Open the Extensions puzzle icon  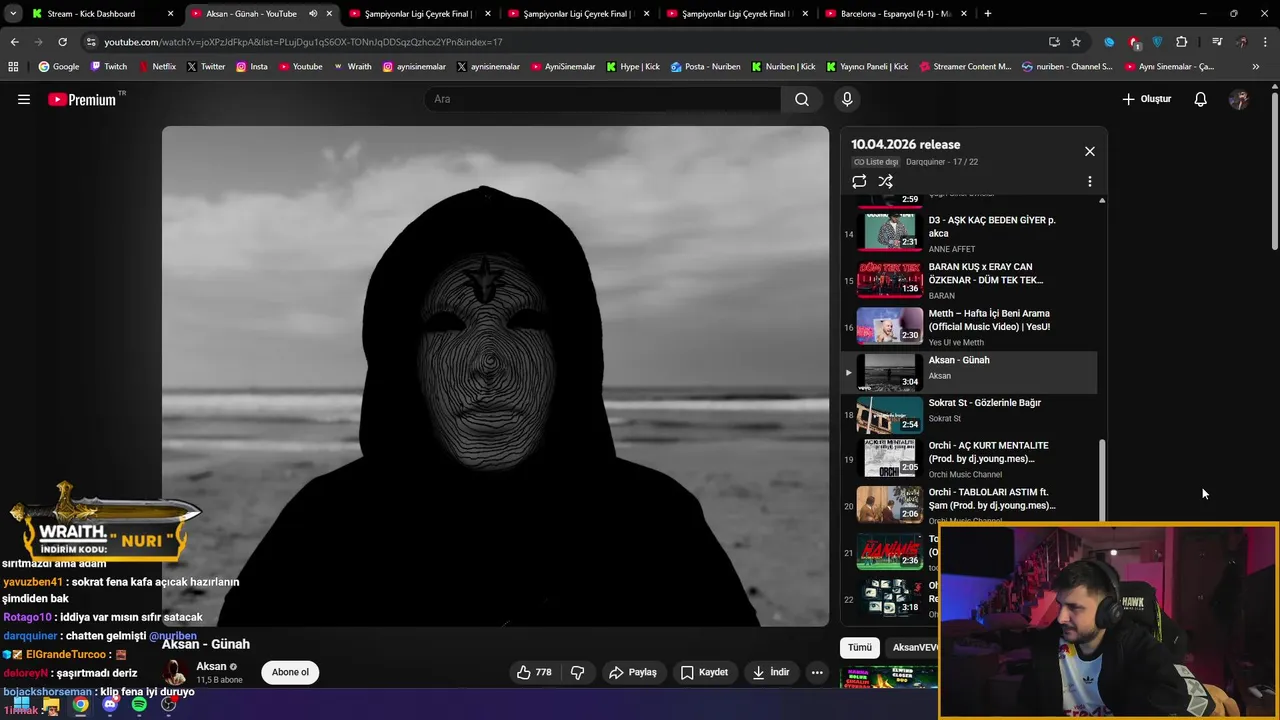tap(1182, 42)
